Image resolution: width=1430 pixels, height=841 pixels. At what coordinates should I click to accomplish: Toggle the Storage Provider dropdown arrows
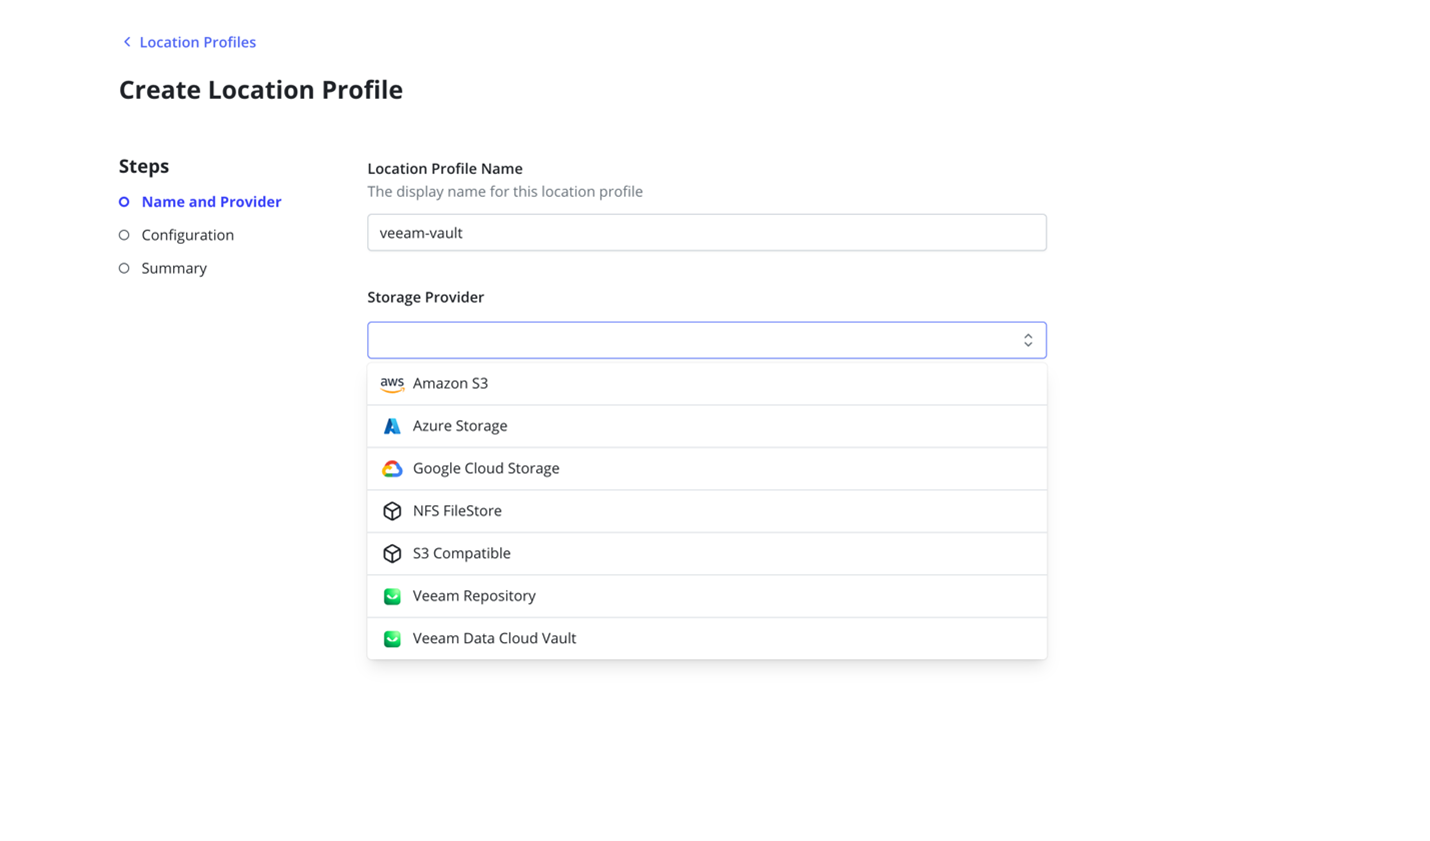[x=1027, y=340]
